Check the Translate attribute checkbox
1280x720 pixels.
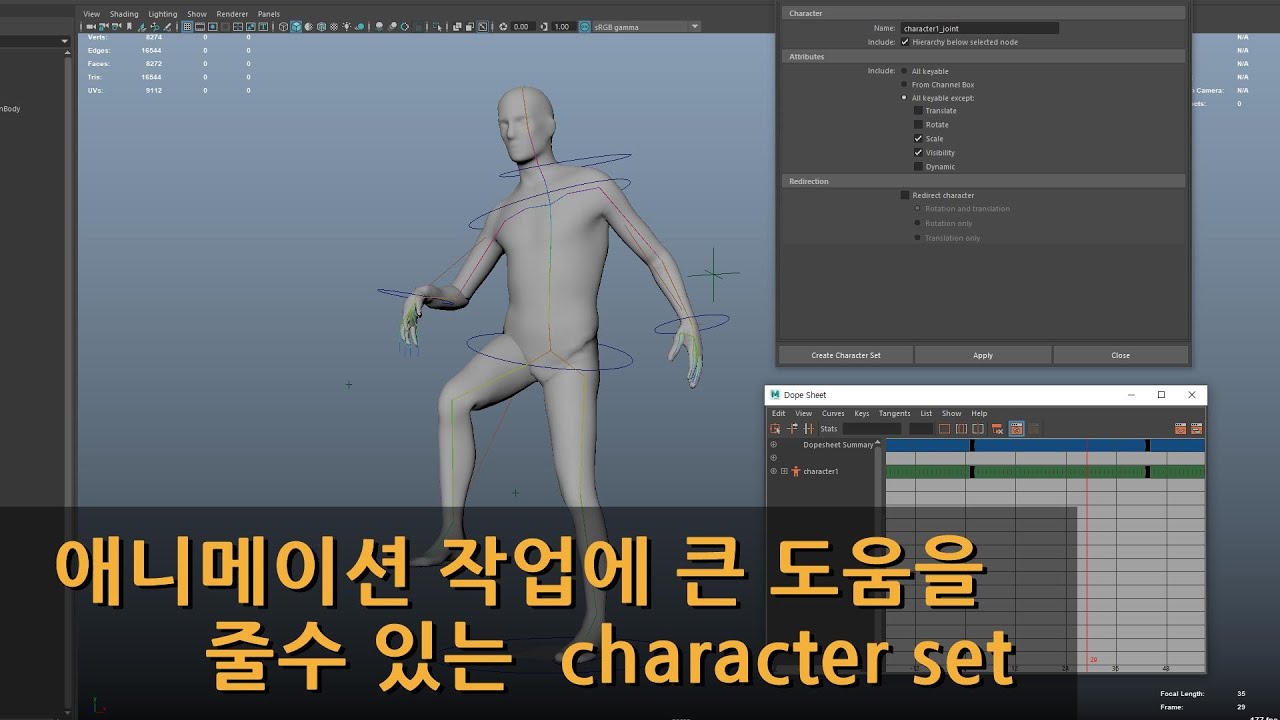(918, 111)
